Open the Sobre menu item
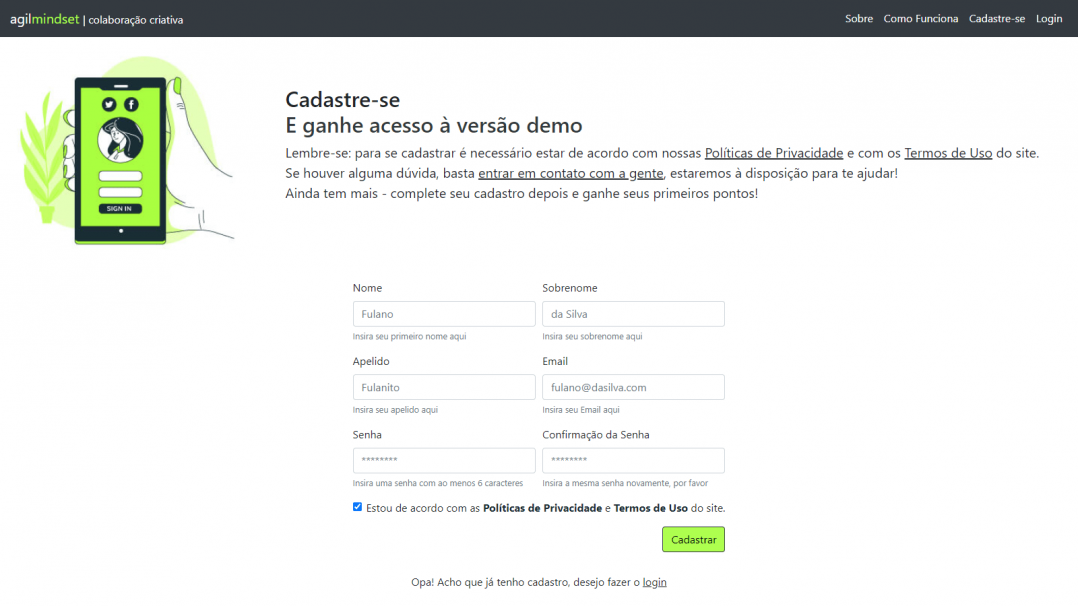This screenshot has width=1078, height=606. pos(858,18)
